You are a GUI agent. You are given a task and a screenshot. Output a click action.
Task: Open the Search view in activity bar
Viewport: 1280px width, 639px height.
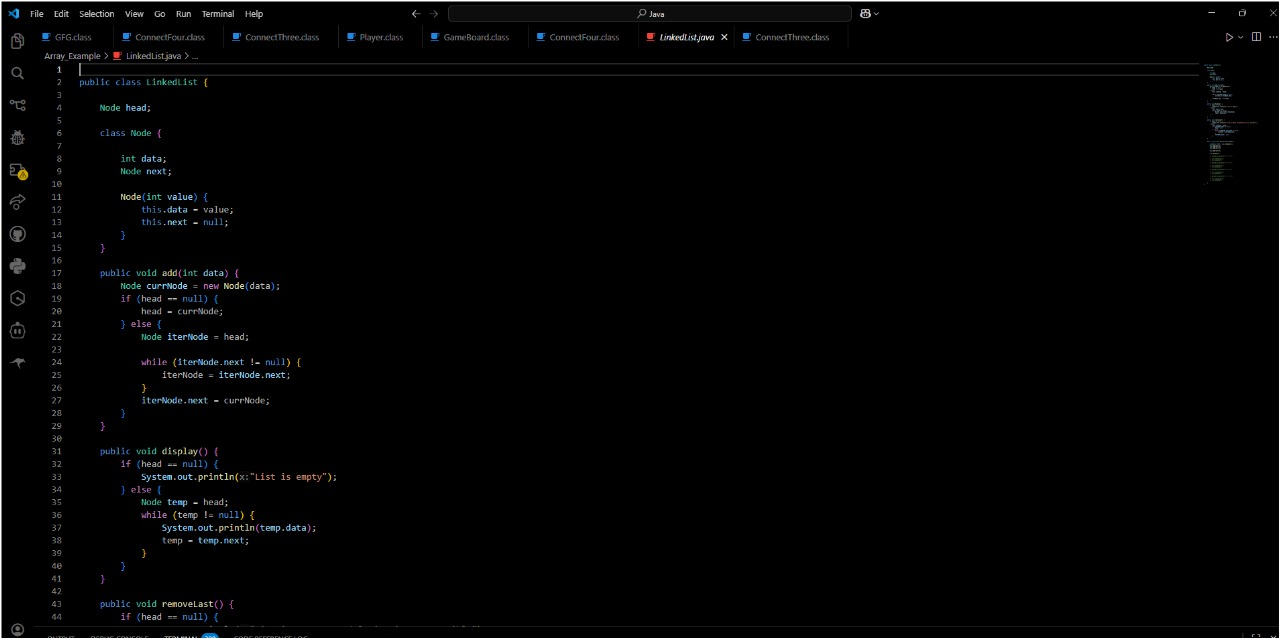click(x=17, y=73)
